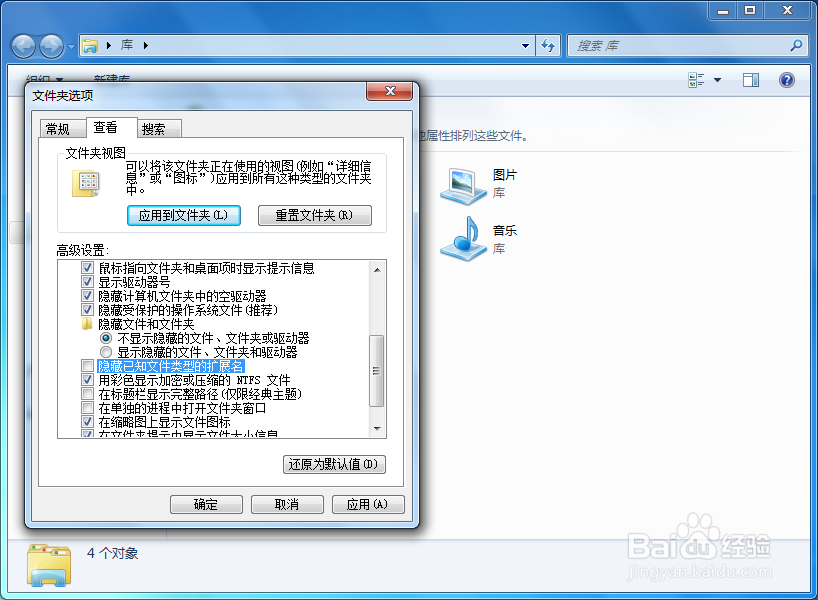The width and height of the screenshot is (818, 600).
Task: Click the 取消 button
Action: click(287, 505)
